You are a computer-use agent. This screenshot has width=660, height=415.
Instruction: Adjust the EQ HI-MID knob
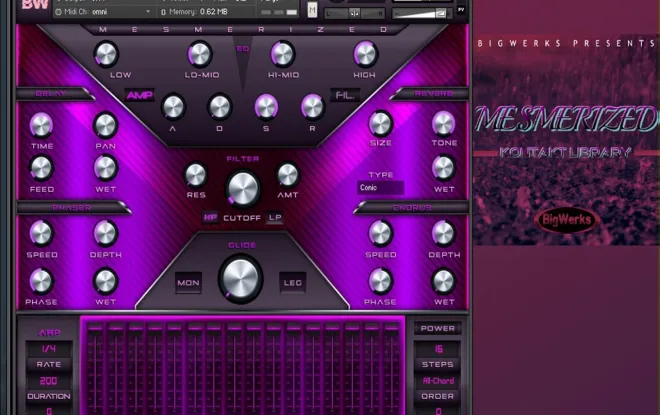(x=282, y=54)
